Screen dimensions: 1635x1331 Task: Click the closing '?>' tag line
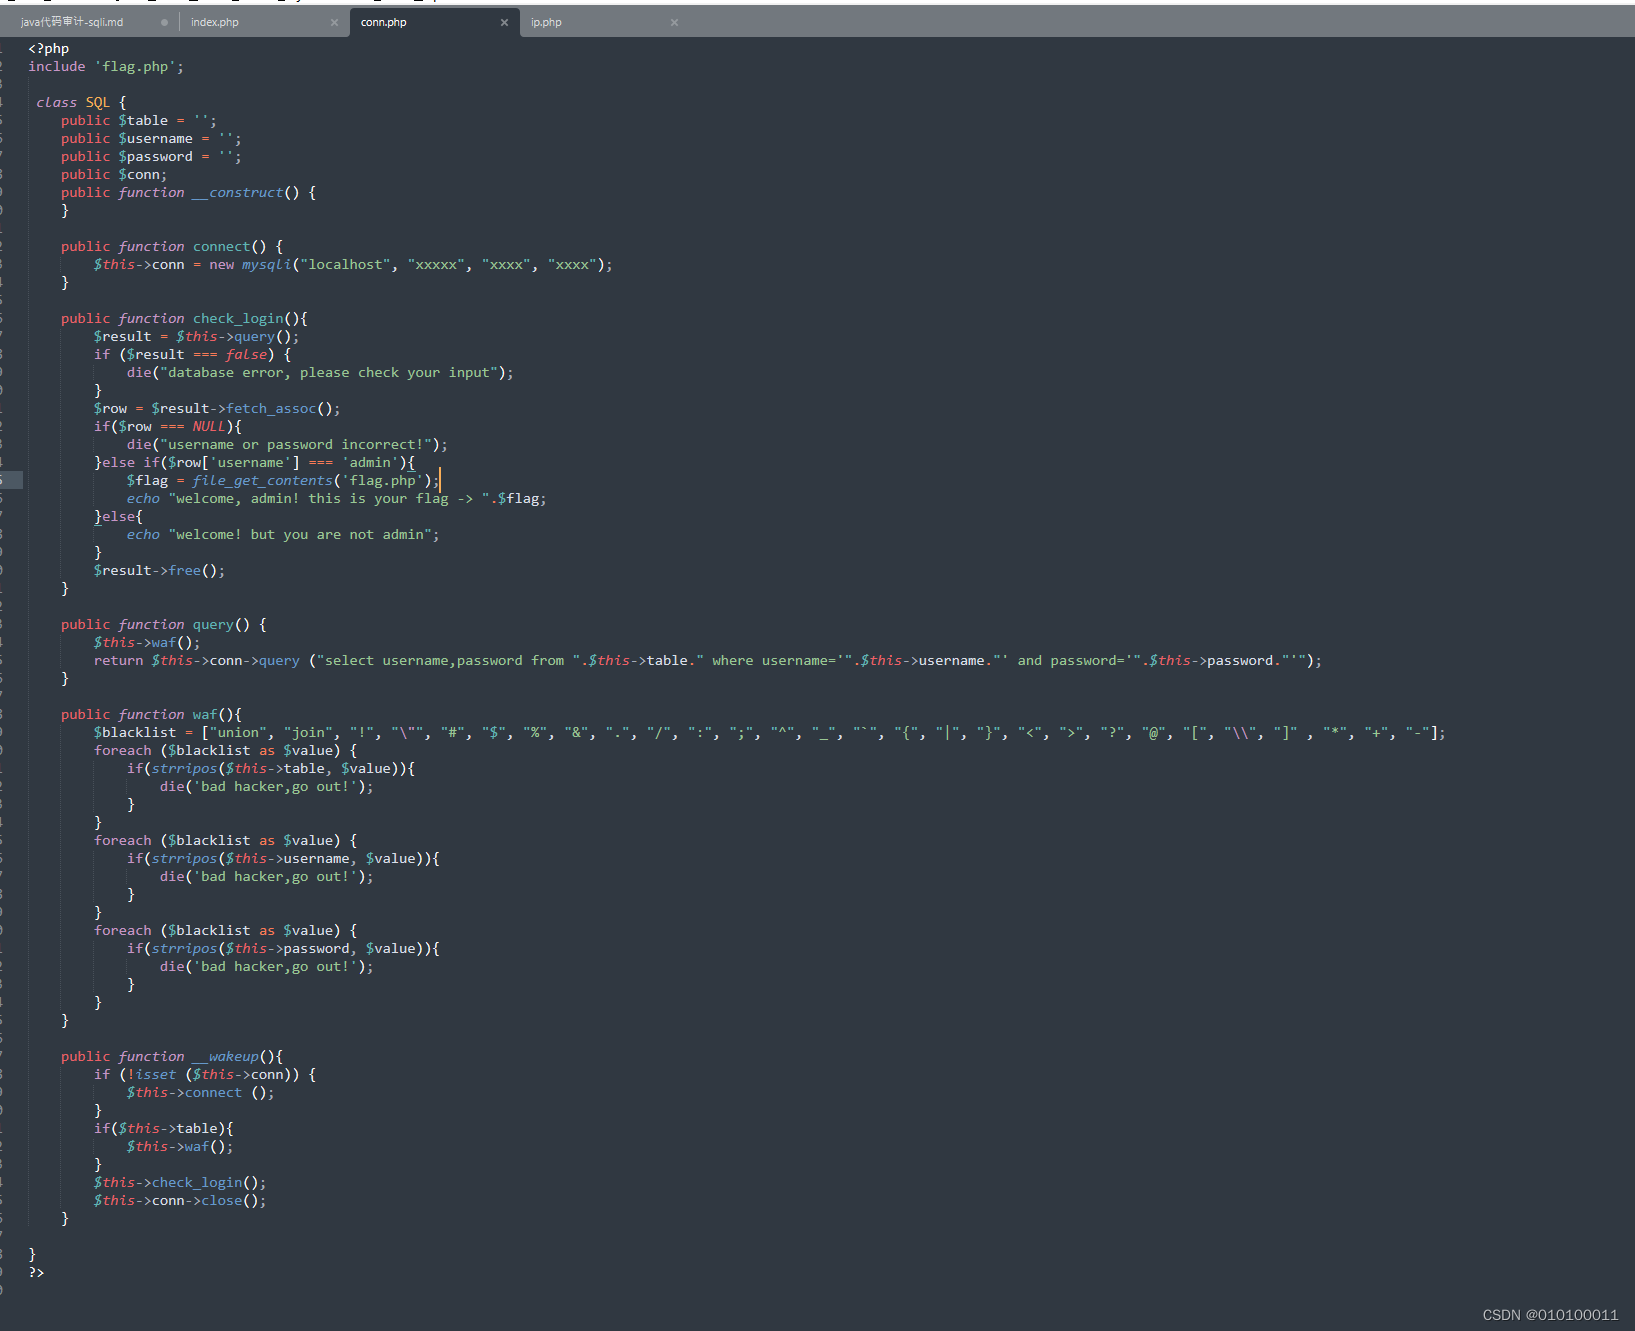[36, 1272]
